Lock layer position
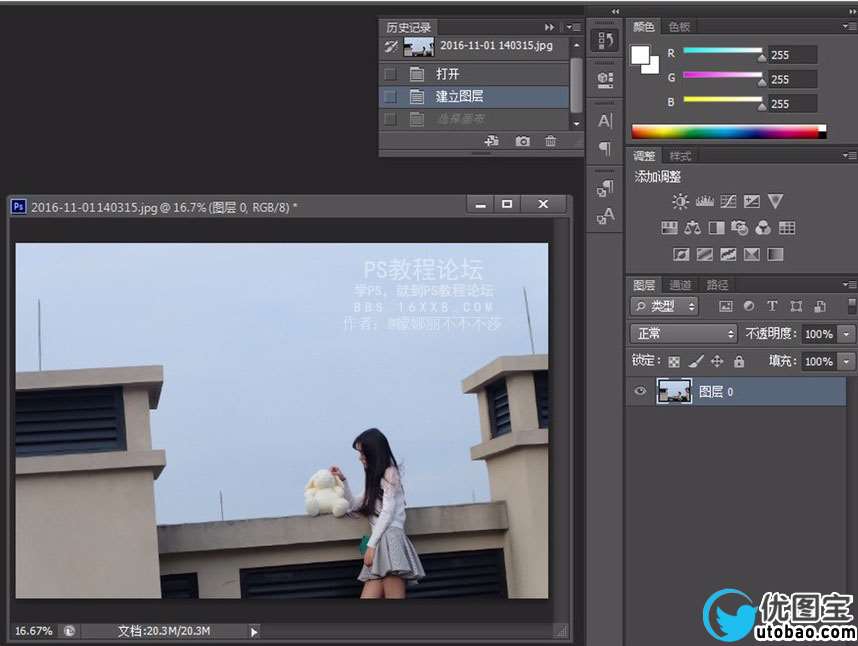This screenshot has height=646, width=858. point(717,361)
